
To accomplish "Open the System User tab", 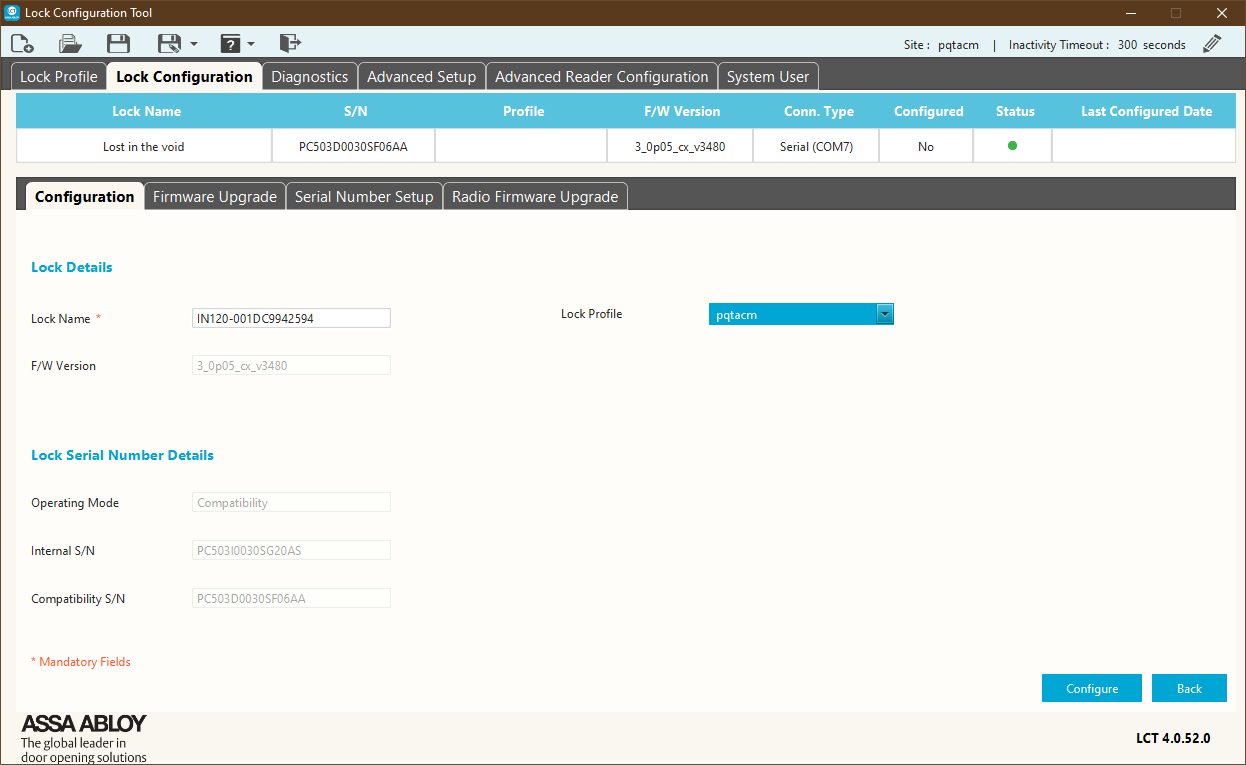I will [x=768, y=77].
